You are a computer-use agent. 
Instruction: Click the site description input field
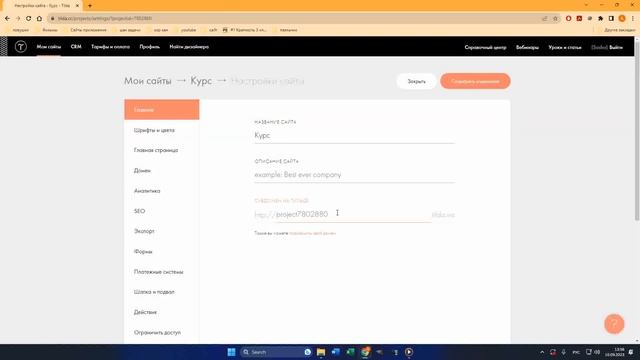click(x=354, y=175)
